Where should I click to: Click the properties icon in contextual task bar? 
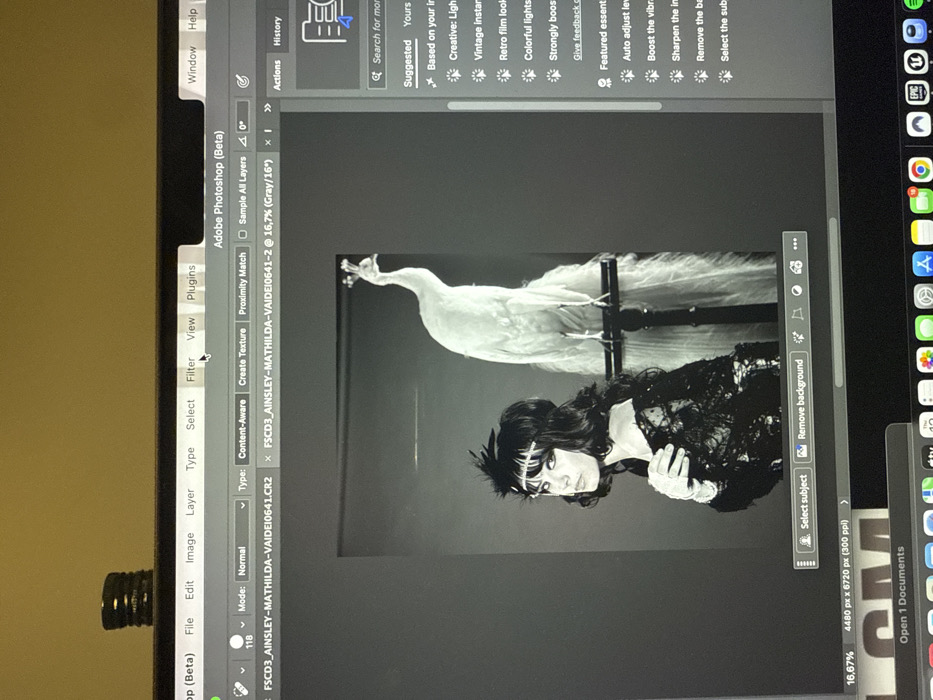(x=799, y=266)
